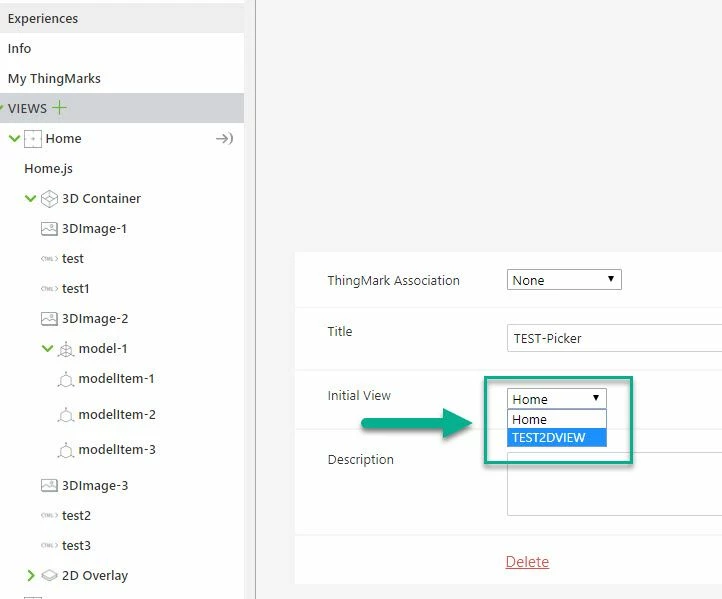The image size is (722, 599).
Task: Click the label icon beside test
Action: tap(49, 259)
